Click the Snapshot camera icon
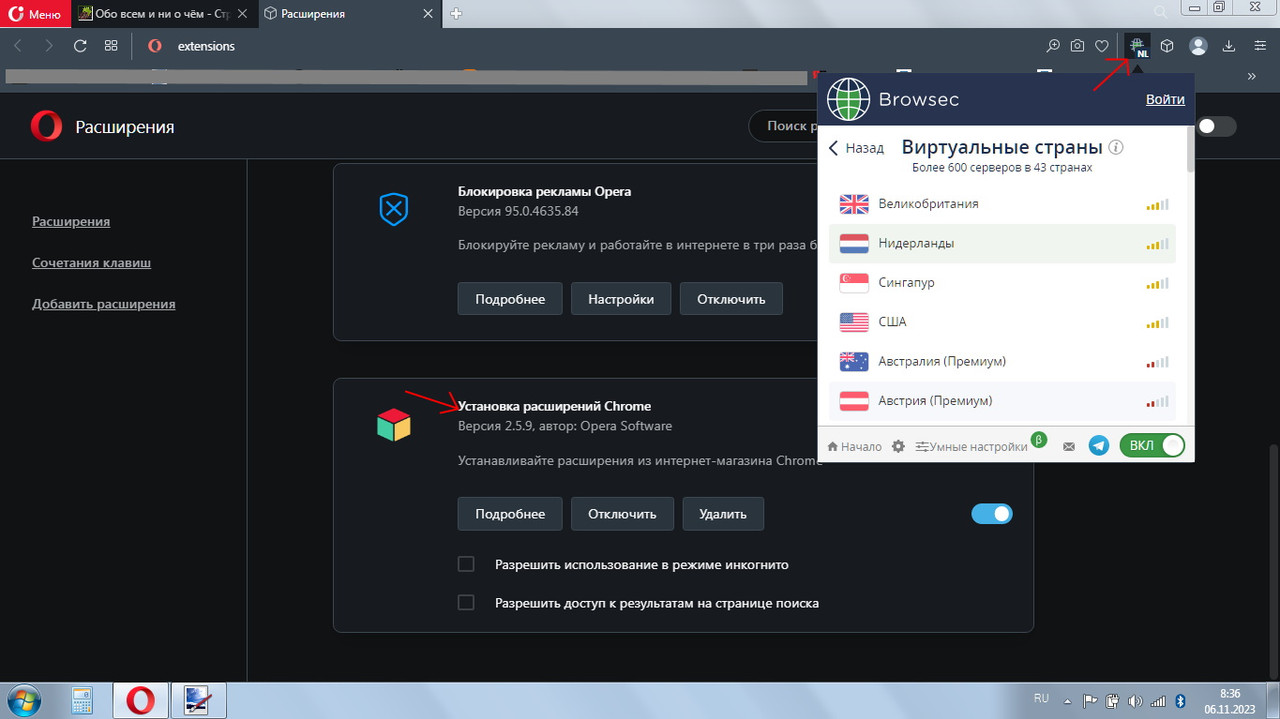 [x=1077, y=46]
